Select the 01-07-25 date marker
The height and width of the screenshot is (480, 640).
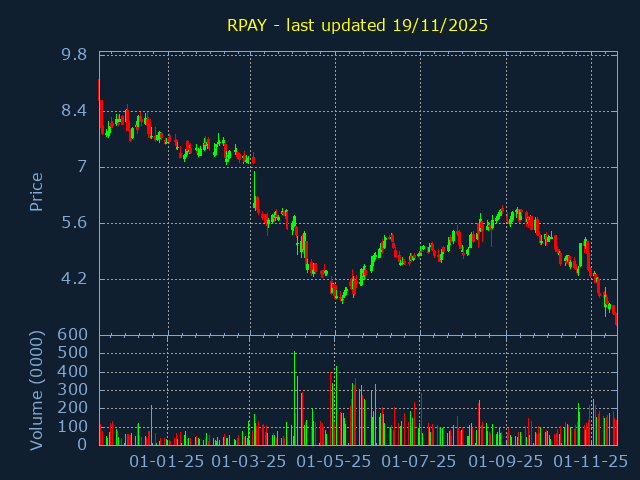point(420,461)
